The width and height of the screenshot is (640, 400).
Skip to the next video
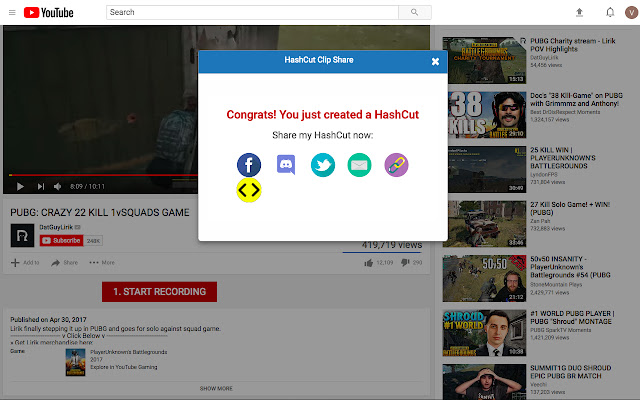click(40, 187)
